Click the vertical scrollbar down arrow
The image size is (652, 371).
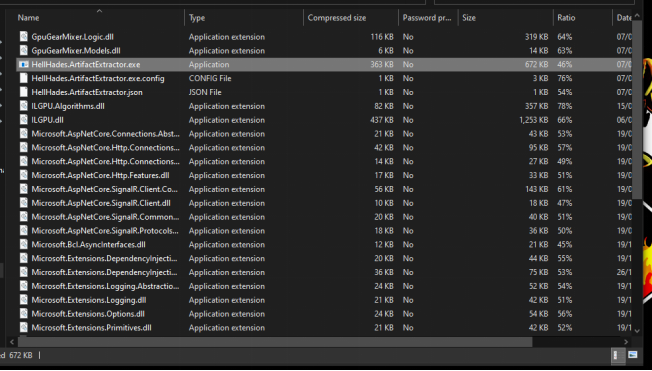[637, 331]
